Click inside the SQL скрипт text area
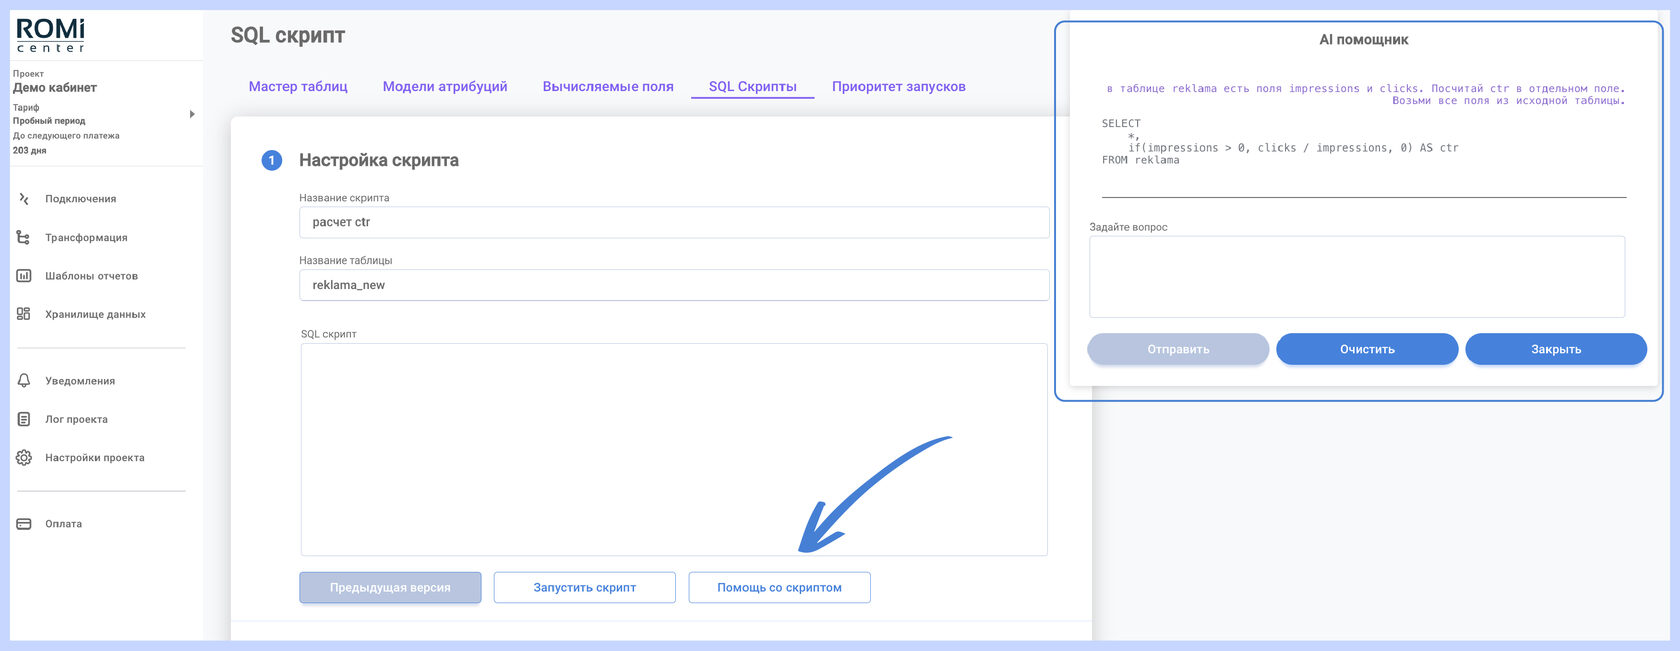The image size is (1680, 651). 674,449
